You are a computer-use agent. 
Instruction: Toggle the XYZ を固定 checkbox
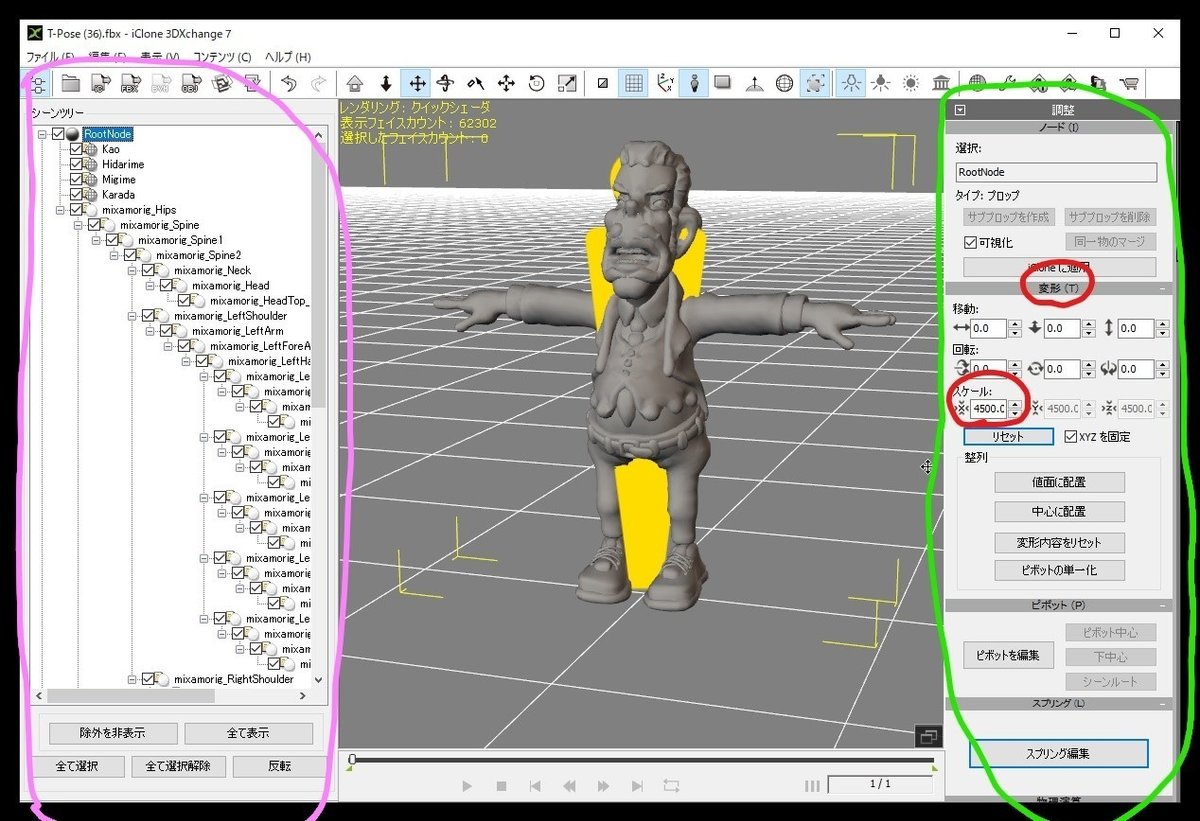[x=1071, y=437]
